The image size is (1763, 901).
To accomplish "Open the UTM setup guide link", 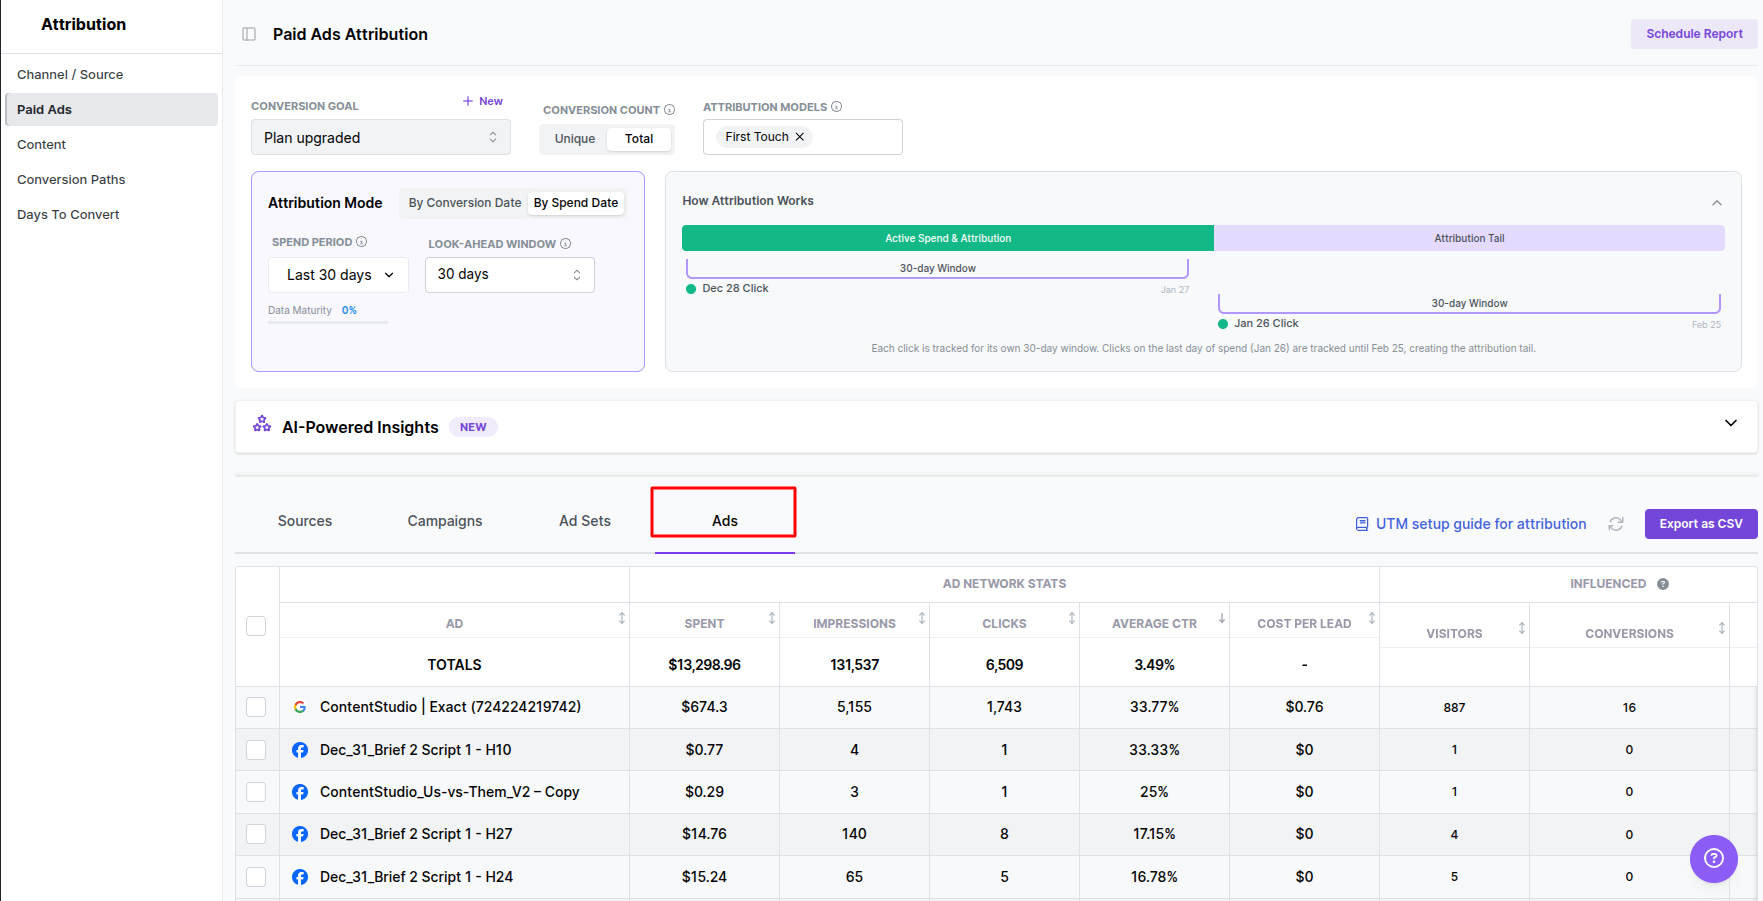I will click(x=1480, y=524).
